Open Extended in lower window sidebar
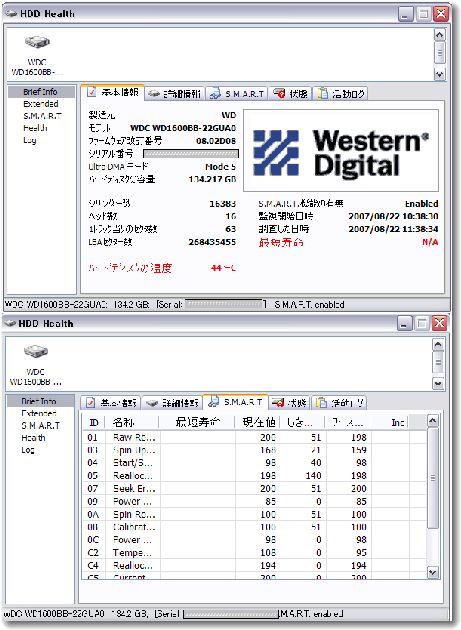461x630 pixels. pyautogui.click(x=39, y=413)
